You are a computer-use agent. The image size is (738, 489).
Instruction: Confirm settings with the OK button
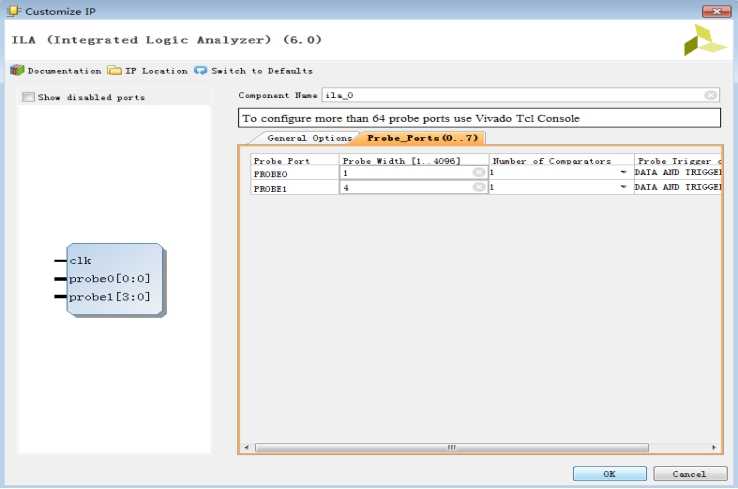coord(610,473)
